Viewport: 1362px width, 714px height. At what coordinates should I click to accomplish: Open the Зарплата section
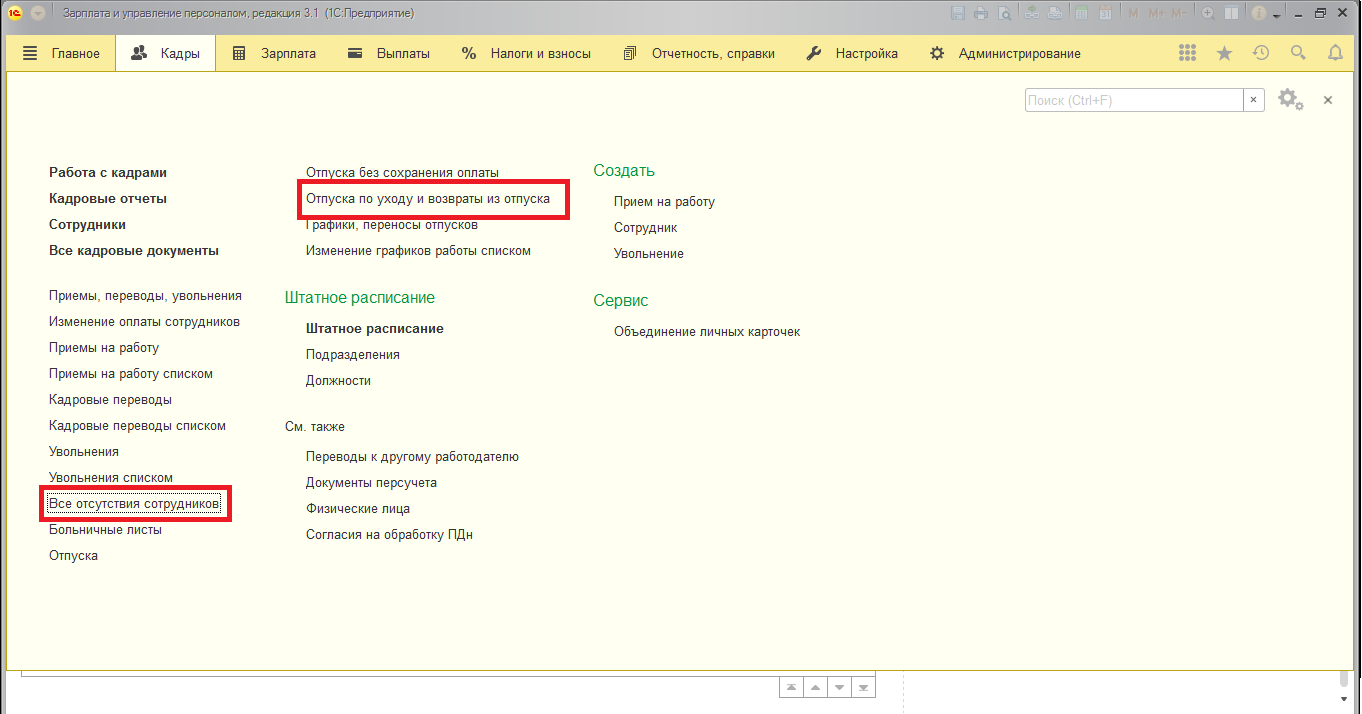274,53
